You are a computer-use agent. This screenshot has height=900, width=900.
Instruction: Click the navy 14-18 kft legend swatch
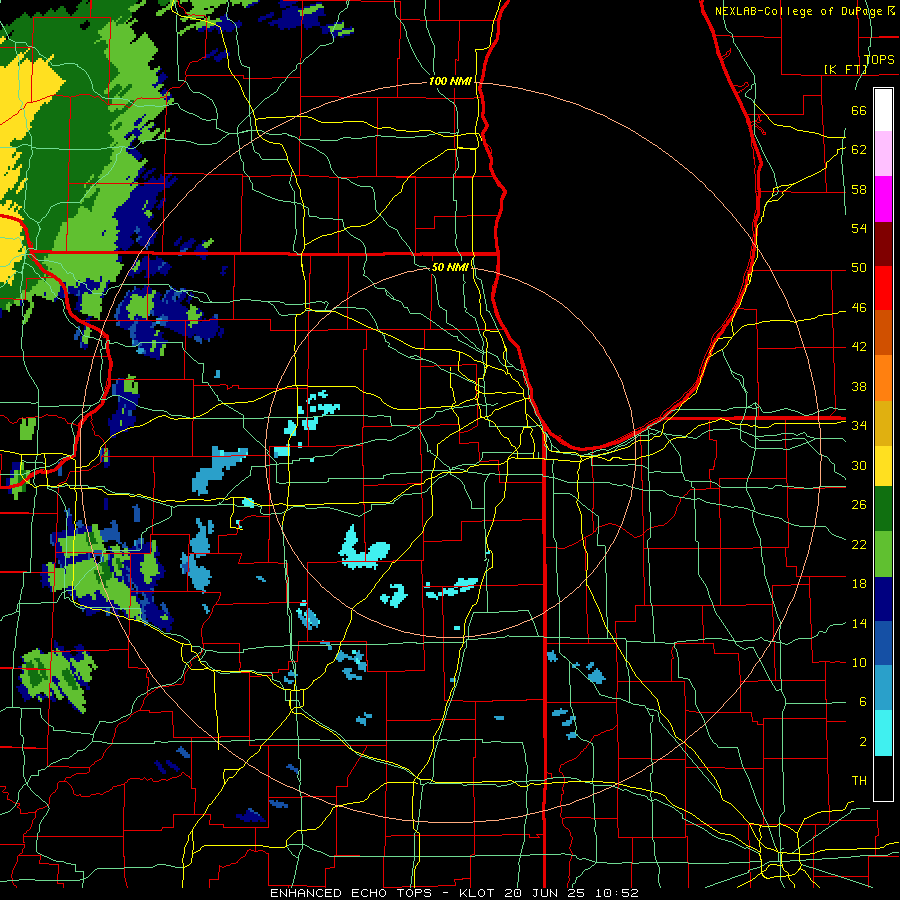(883, 599)
